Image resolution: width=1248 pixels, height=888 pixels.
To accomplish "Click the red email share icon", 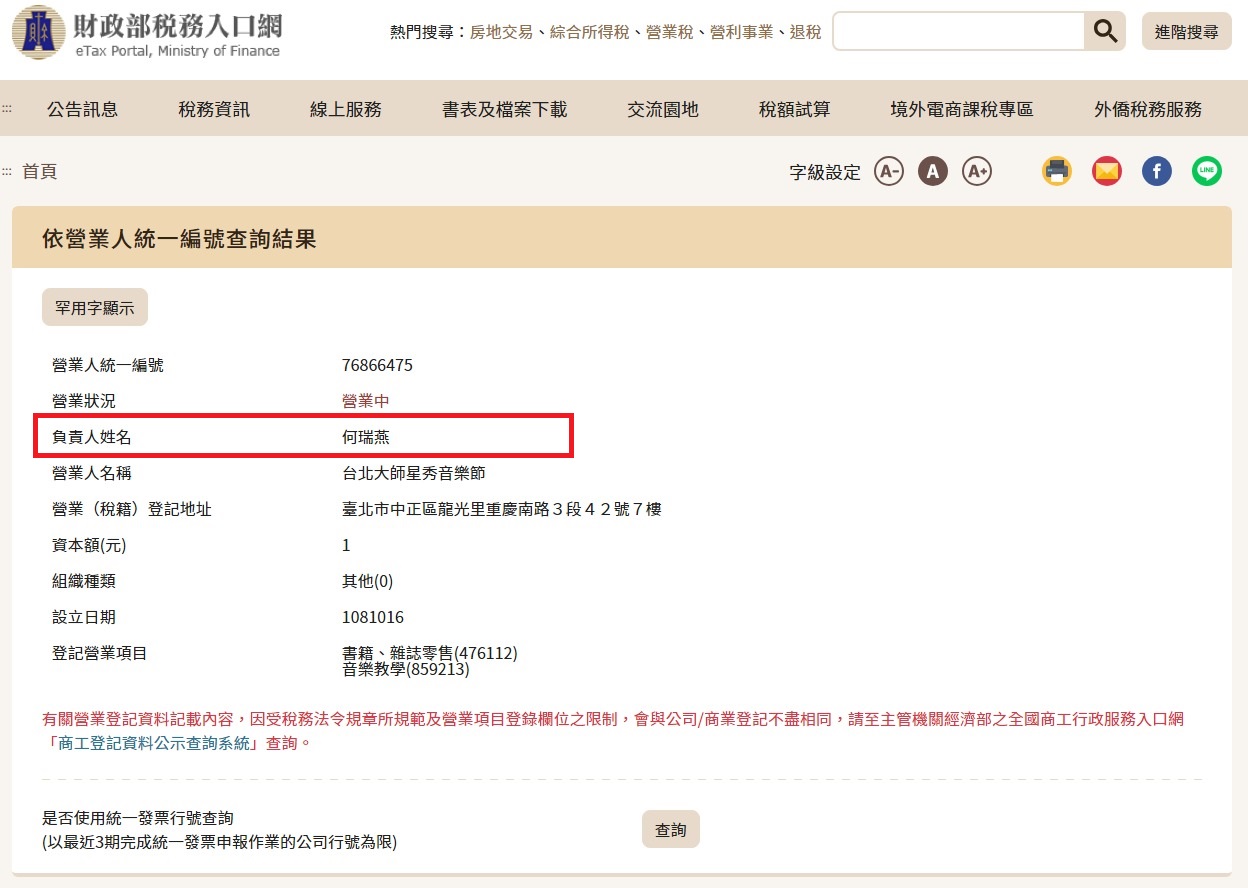I will pyautogui.click(x=1107, y=171).
